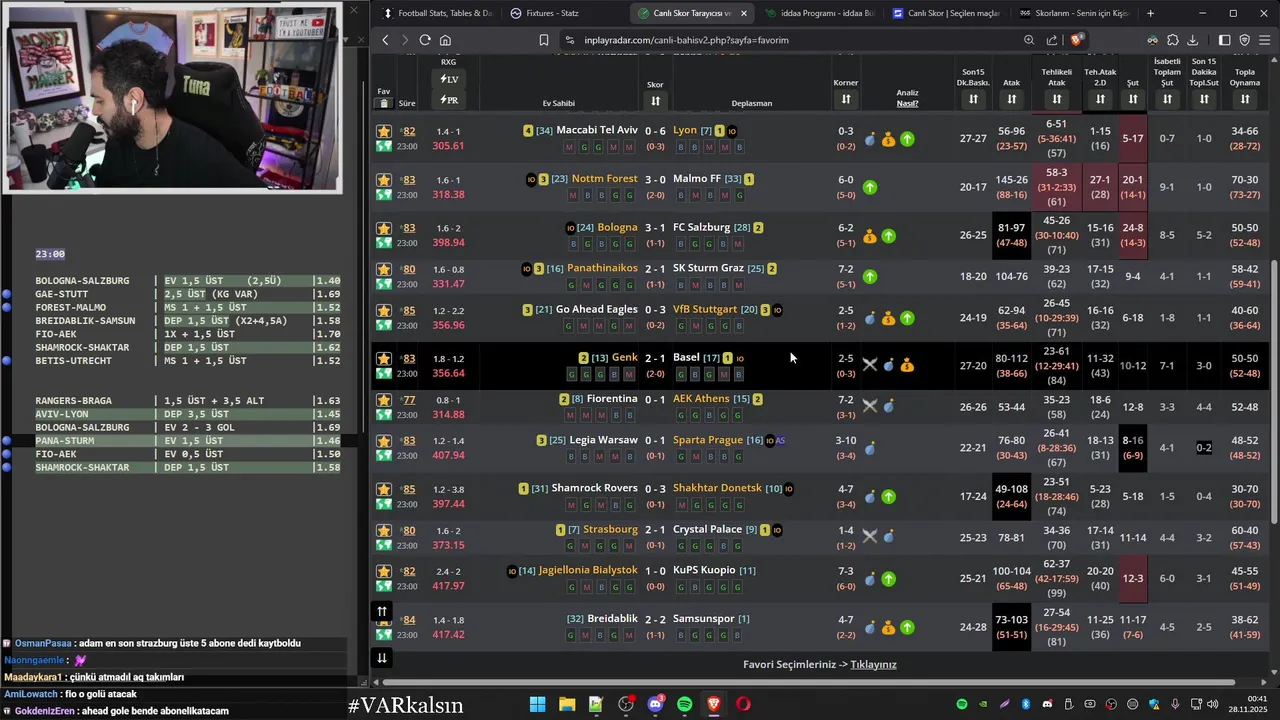Jump to bottom with double down-arrow button
The image size is (1280, 720).
(x=382, y=657)
